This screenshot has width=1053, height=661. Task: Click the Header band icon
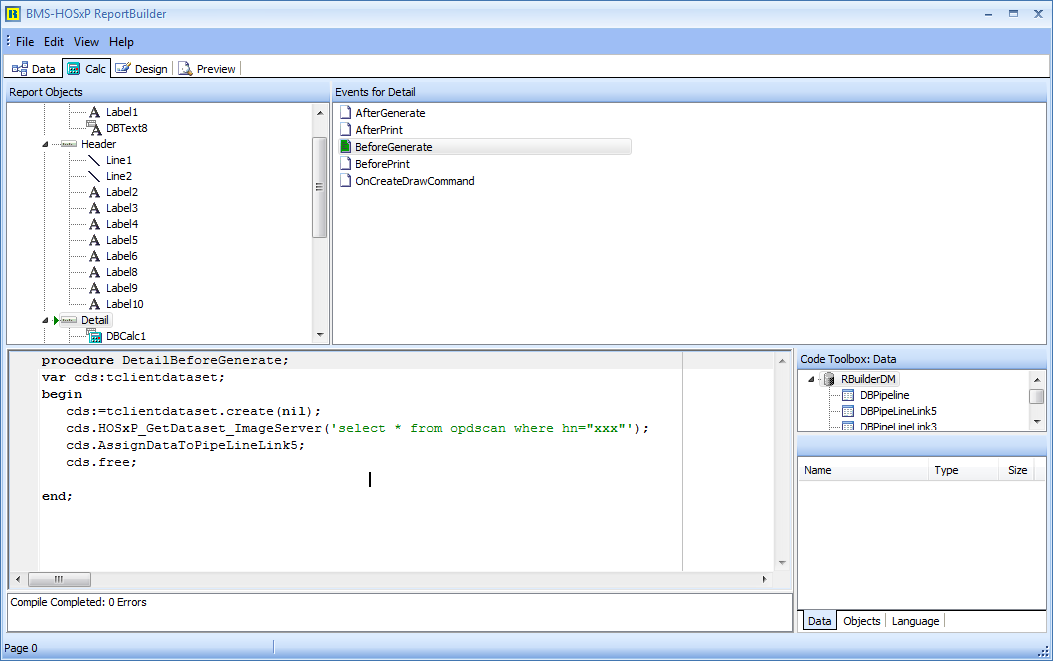(68, 144)
